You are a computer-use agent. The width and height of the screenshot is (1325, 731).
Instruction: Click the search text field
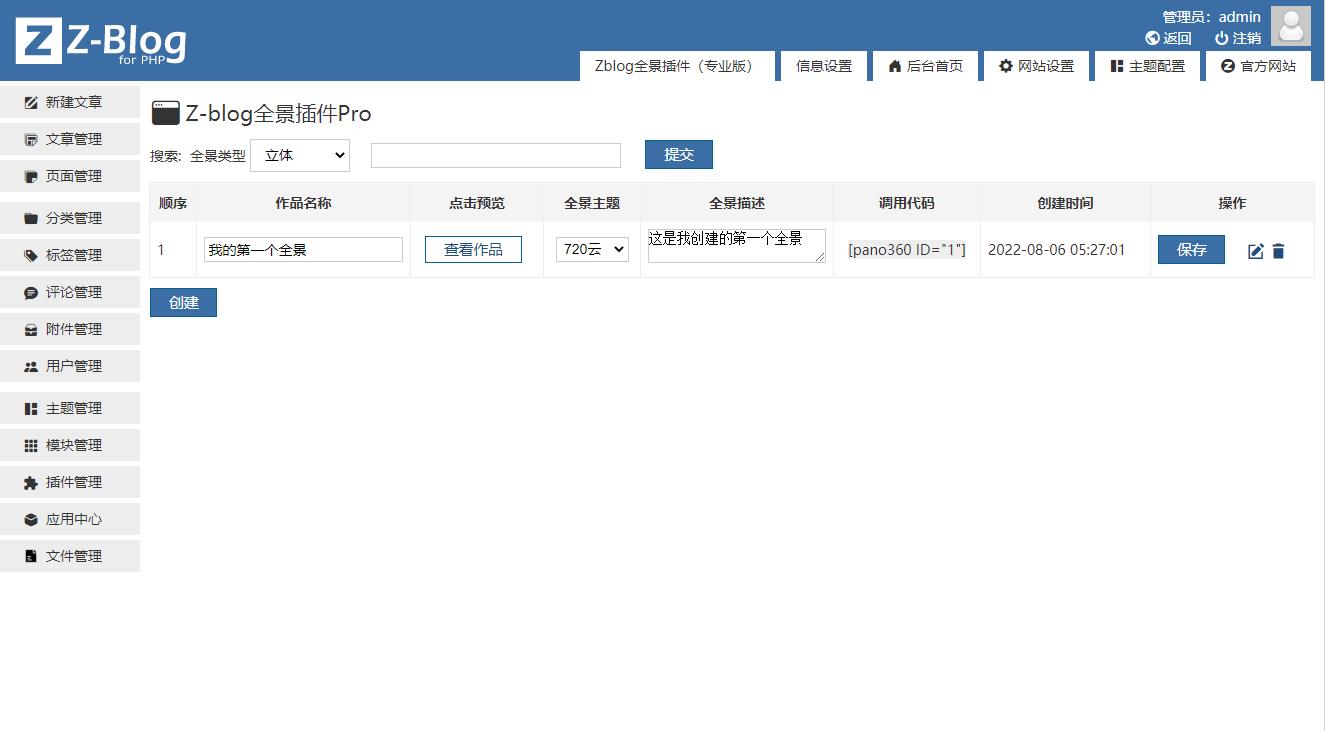tap(496, 155)
